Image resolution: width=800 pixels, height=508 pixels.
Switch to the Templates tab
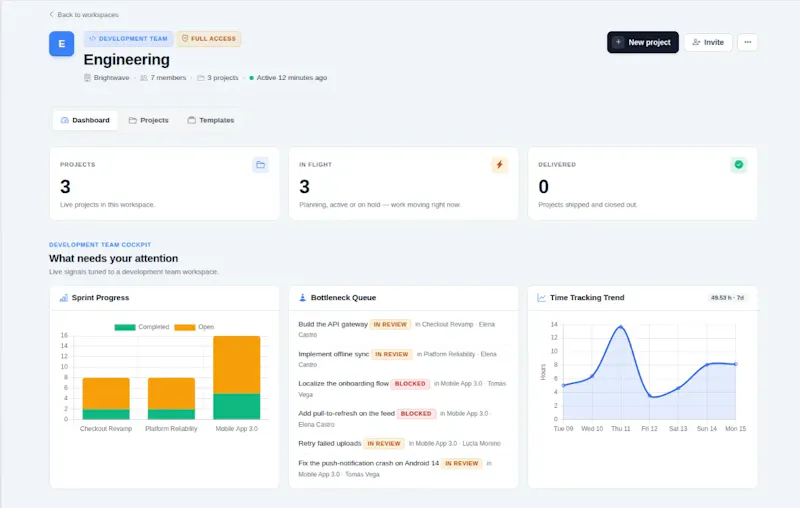click(x=211, y=120)
